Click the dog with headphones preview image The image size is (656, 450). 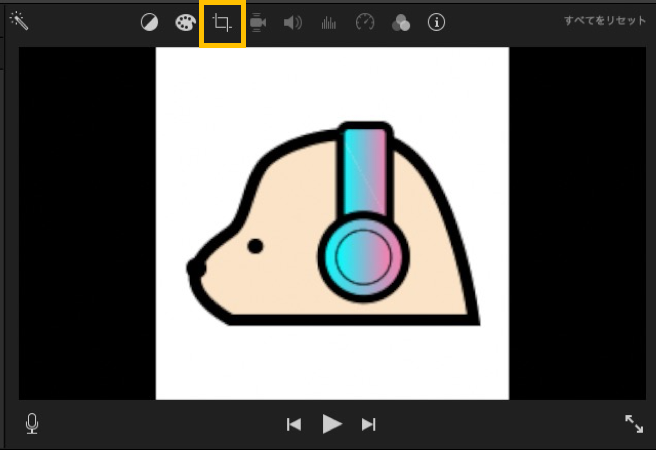pyautogui.click(x=332, y=223)
